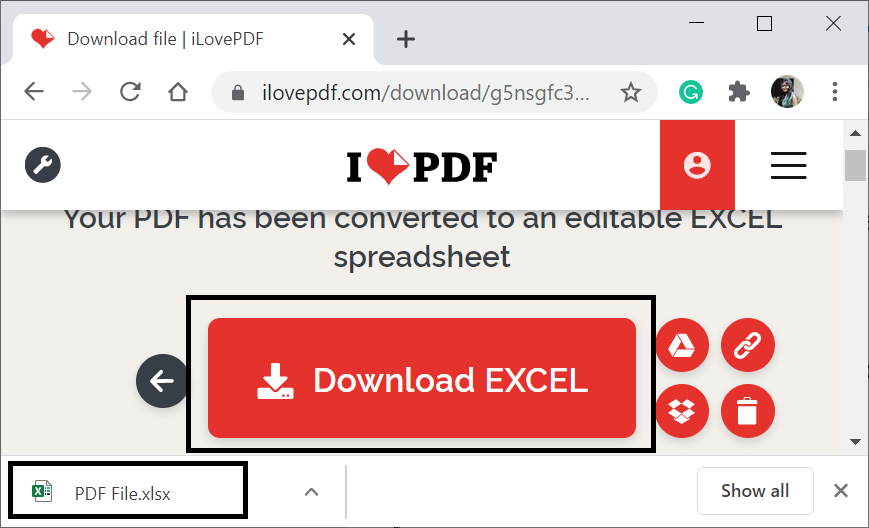Image resolution: width=869 pixels, height=528 pixels.
Task: Click the page scrollbar thumb
Action: coord(855,165)
